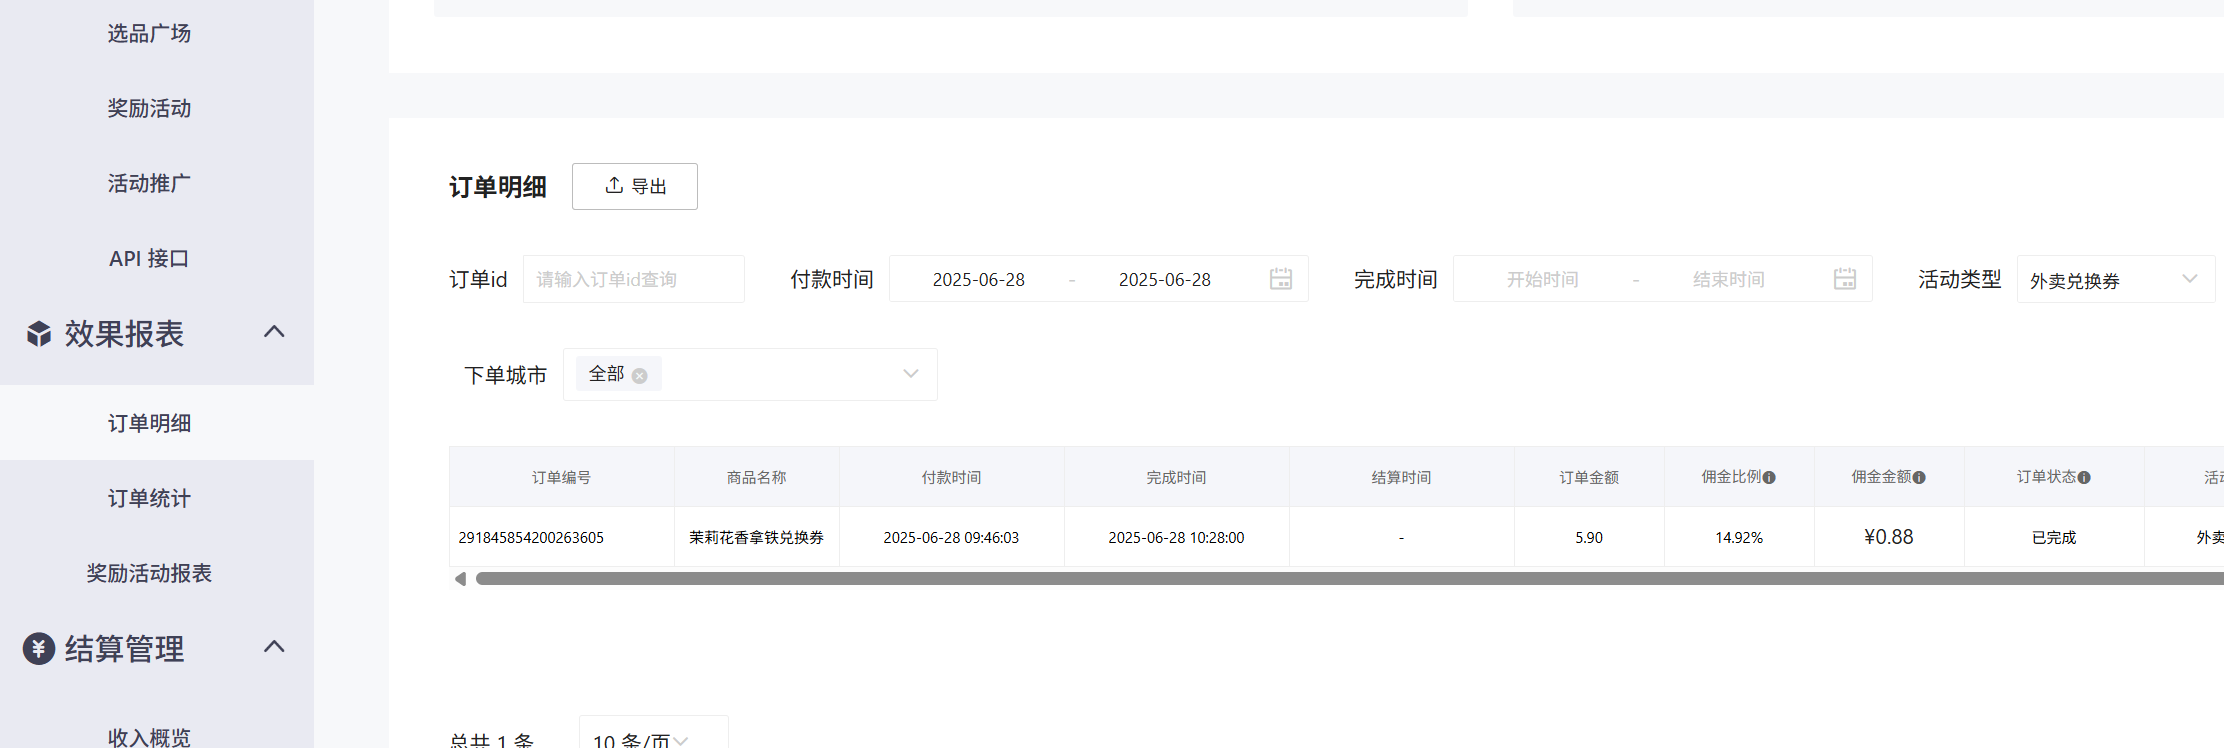Click the 佣金金额 info icon

[1919, 478]
